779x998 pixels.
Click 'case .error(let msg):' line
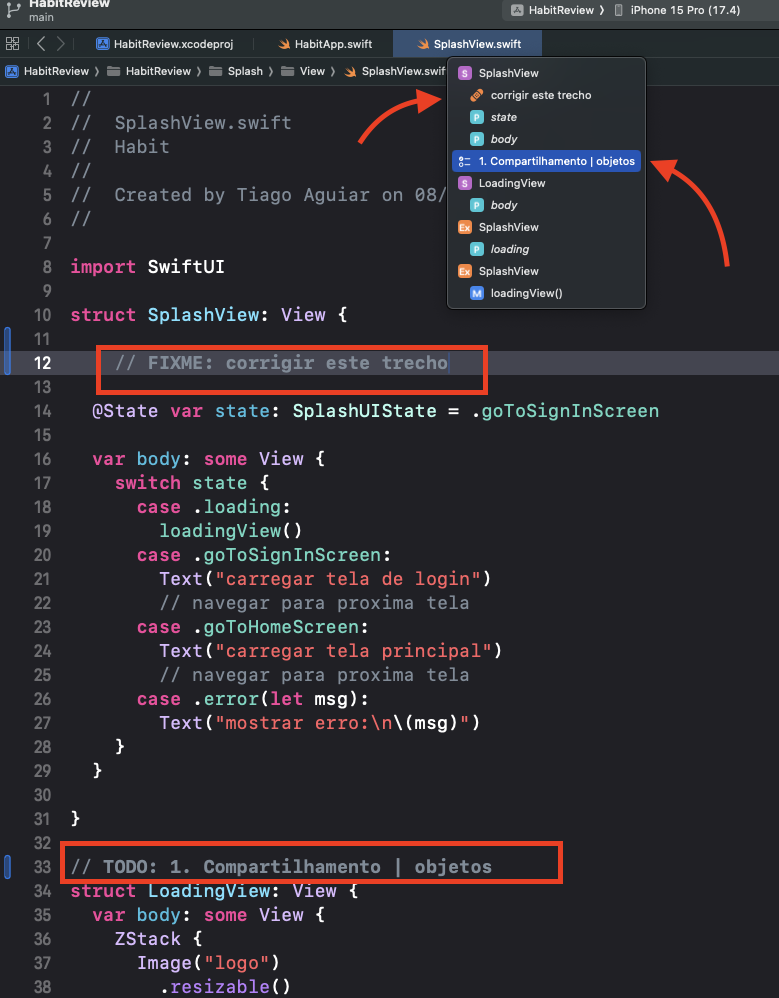pos(253,699)
